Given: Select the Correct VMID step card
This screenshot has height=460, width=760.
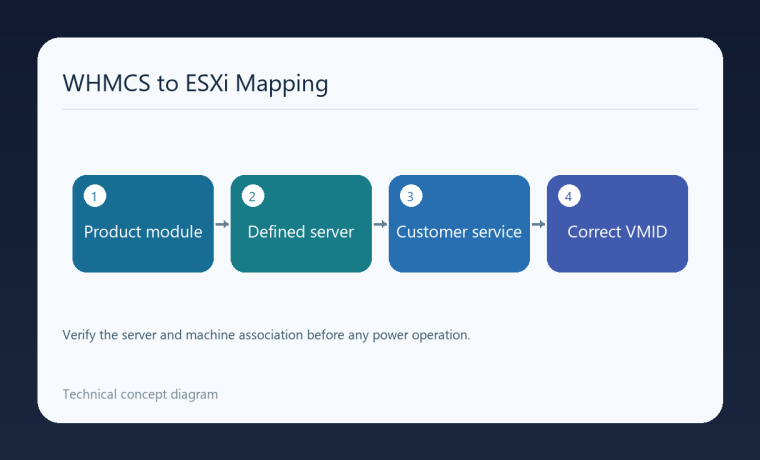Looking at the screenshot, I should pyautogui.click(x=617, y=223).
